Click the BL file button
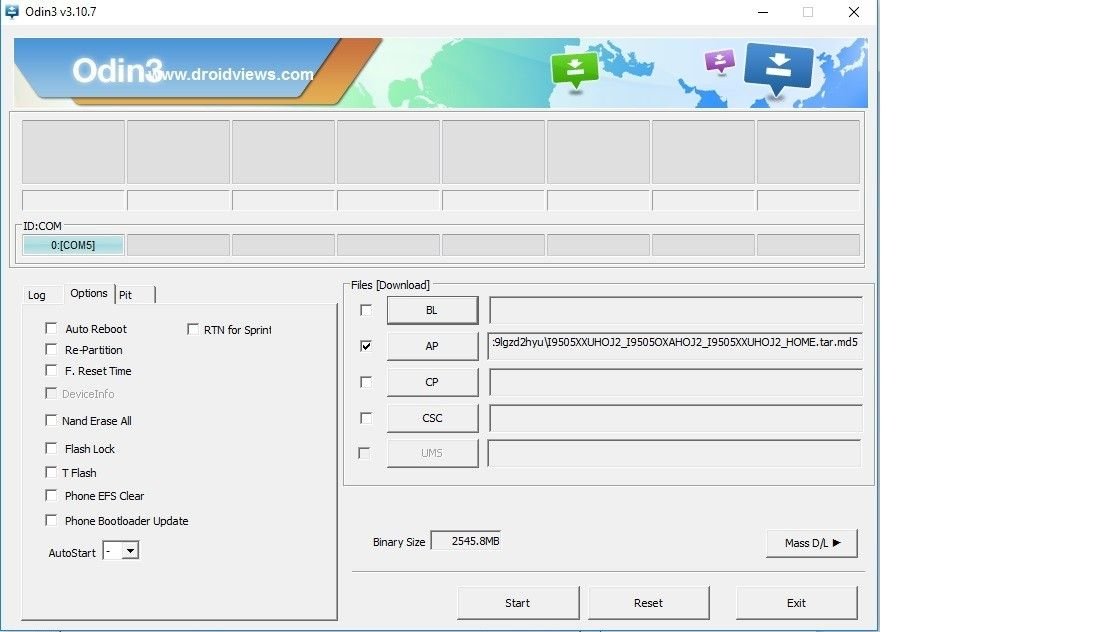 433,310
